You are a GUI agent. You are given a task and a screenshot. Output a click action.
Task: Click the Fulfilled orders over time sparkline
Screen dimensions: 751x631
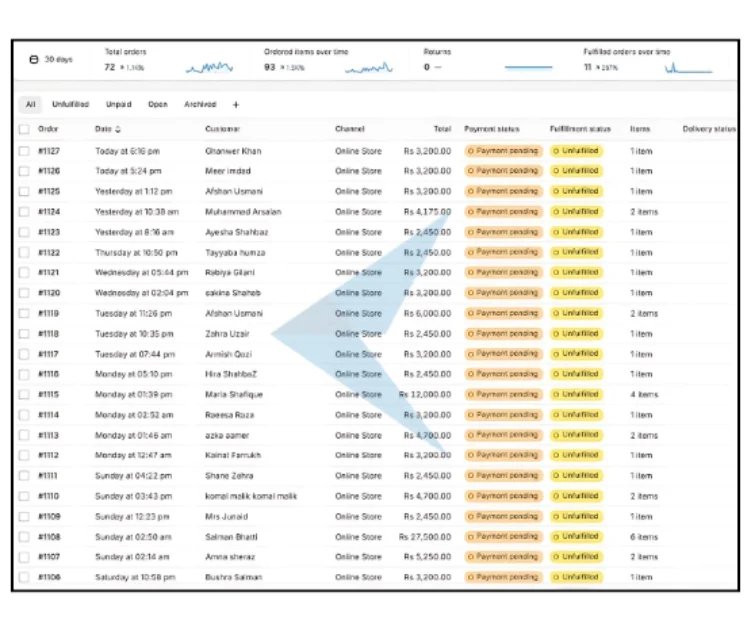click(688, 68)
